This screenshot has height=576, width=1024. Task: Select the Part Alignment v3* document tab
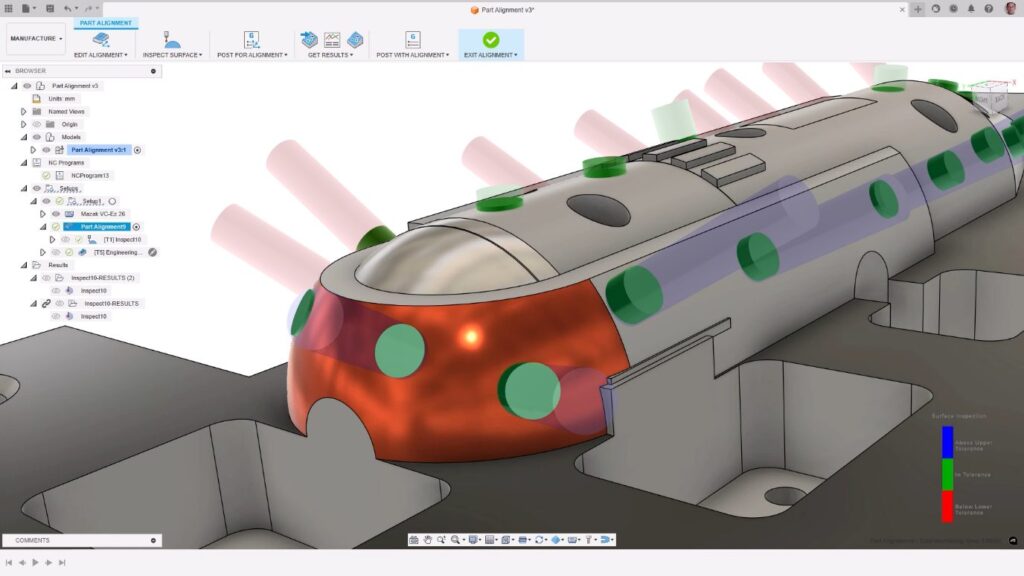(502, 10)
